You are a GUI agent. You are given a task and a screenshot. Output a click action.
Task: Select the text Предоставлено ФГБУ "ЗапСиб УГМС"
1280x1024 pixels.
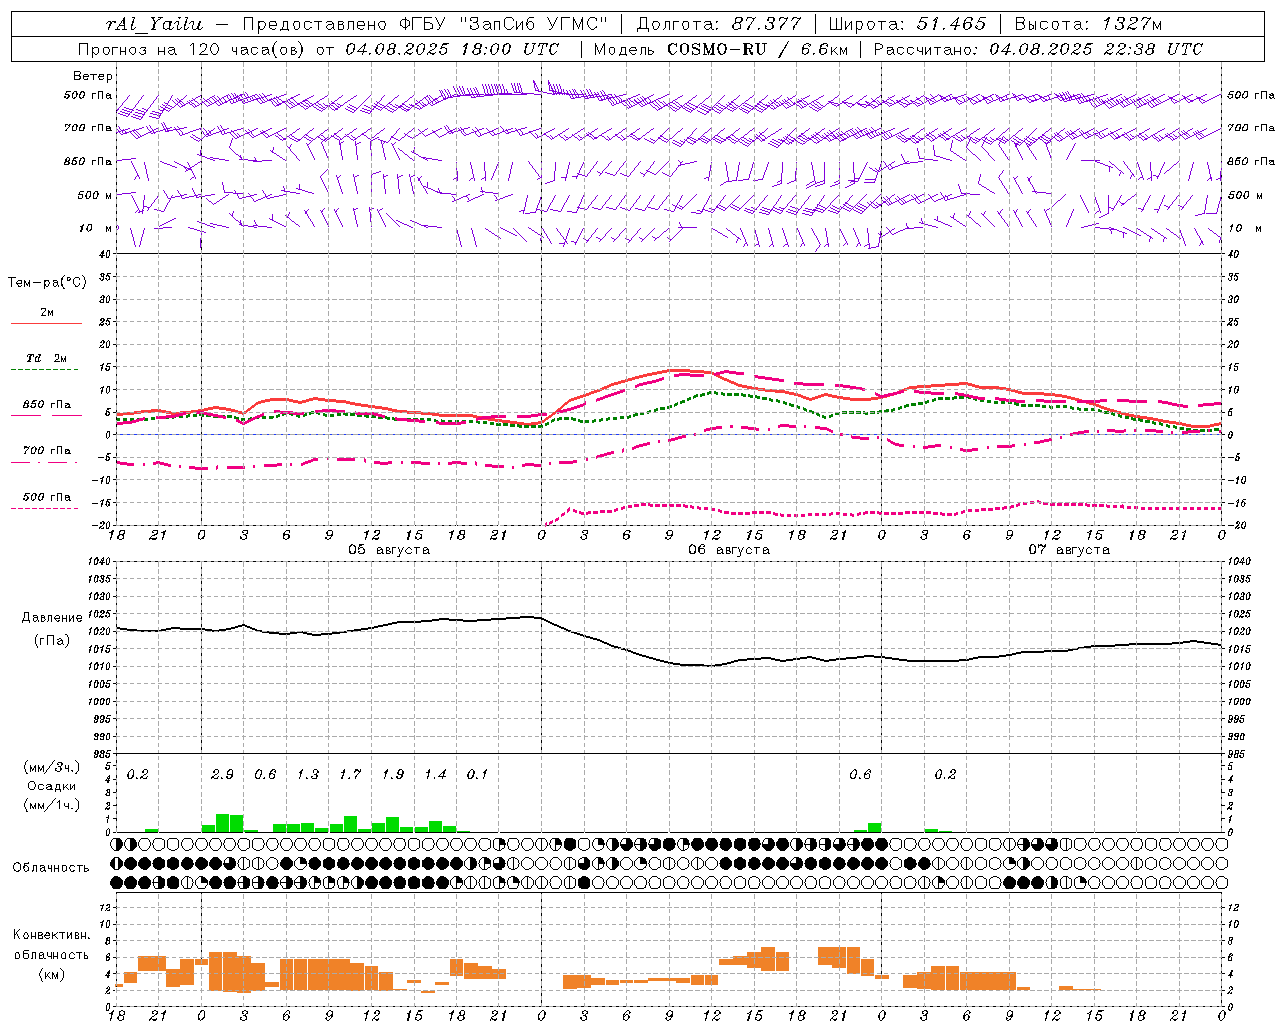click(x=426, y=24)
